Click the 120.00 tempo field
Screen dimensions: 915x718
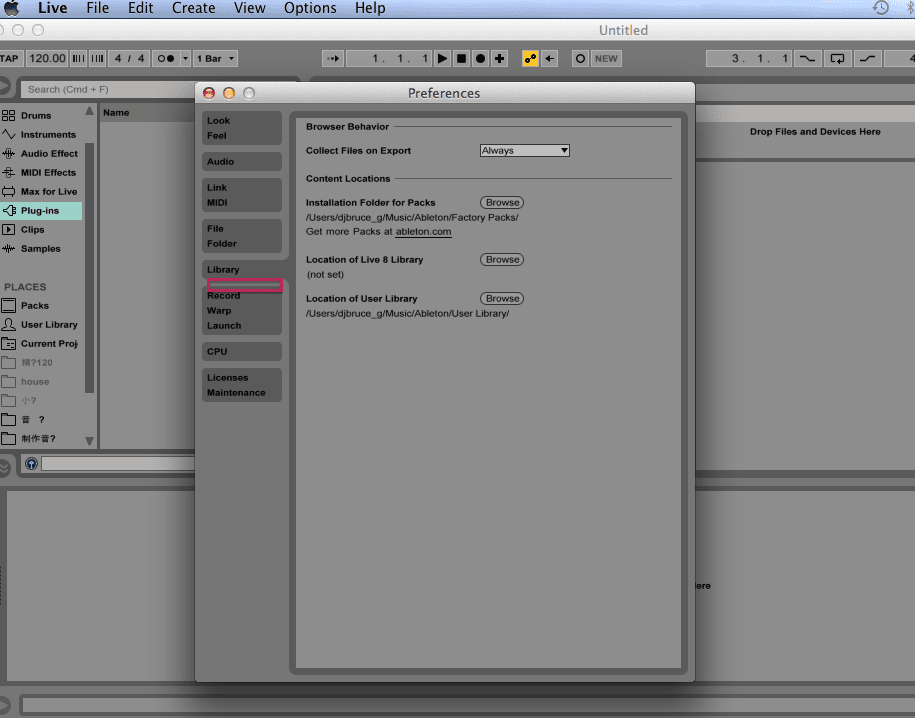(x=47, y=58)
